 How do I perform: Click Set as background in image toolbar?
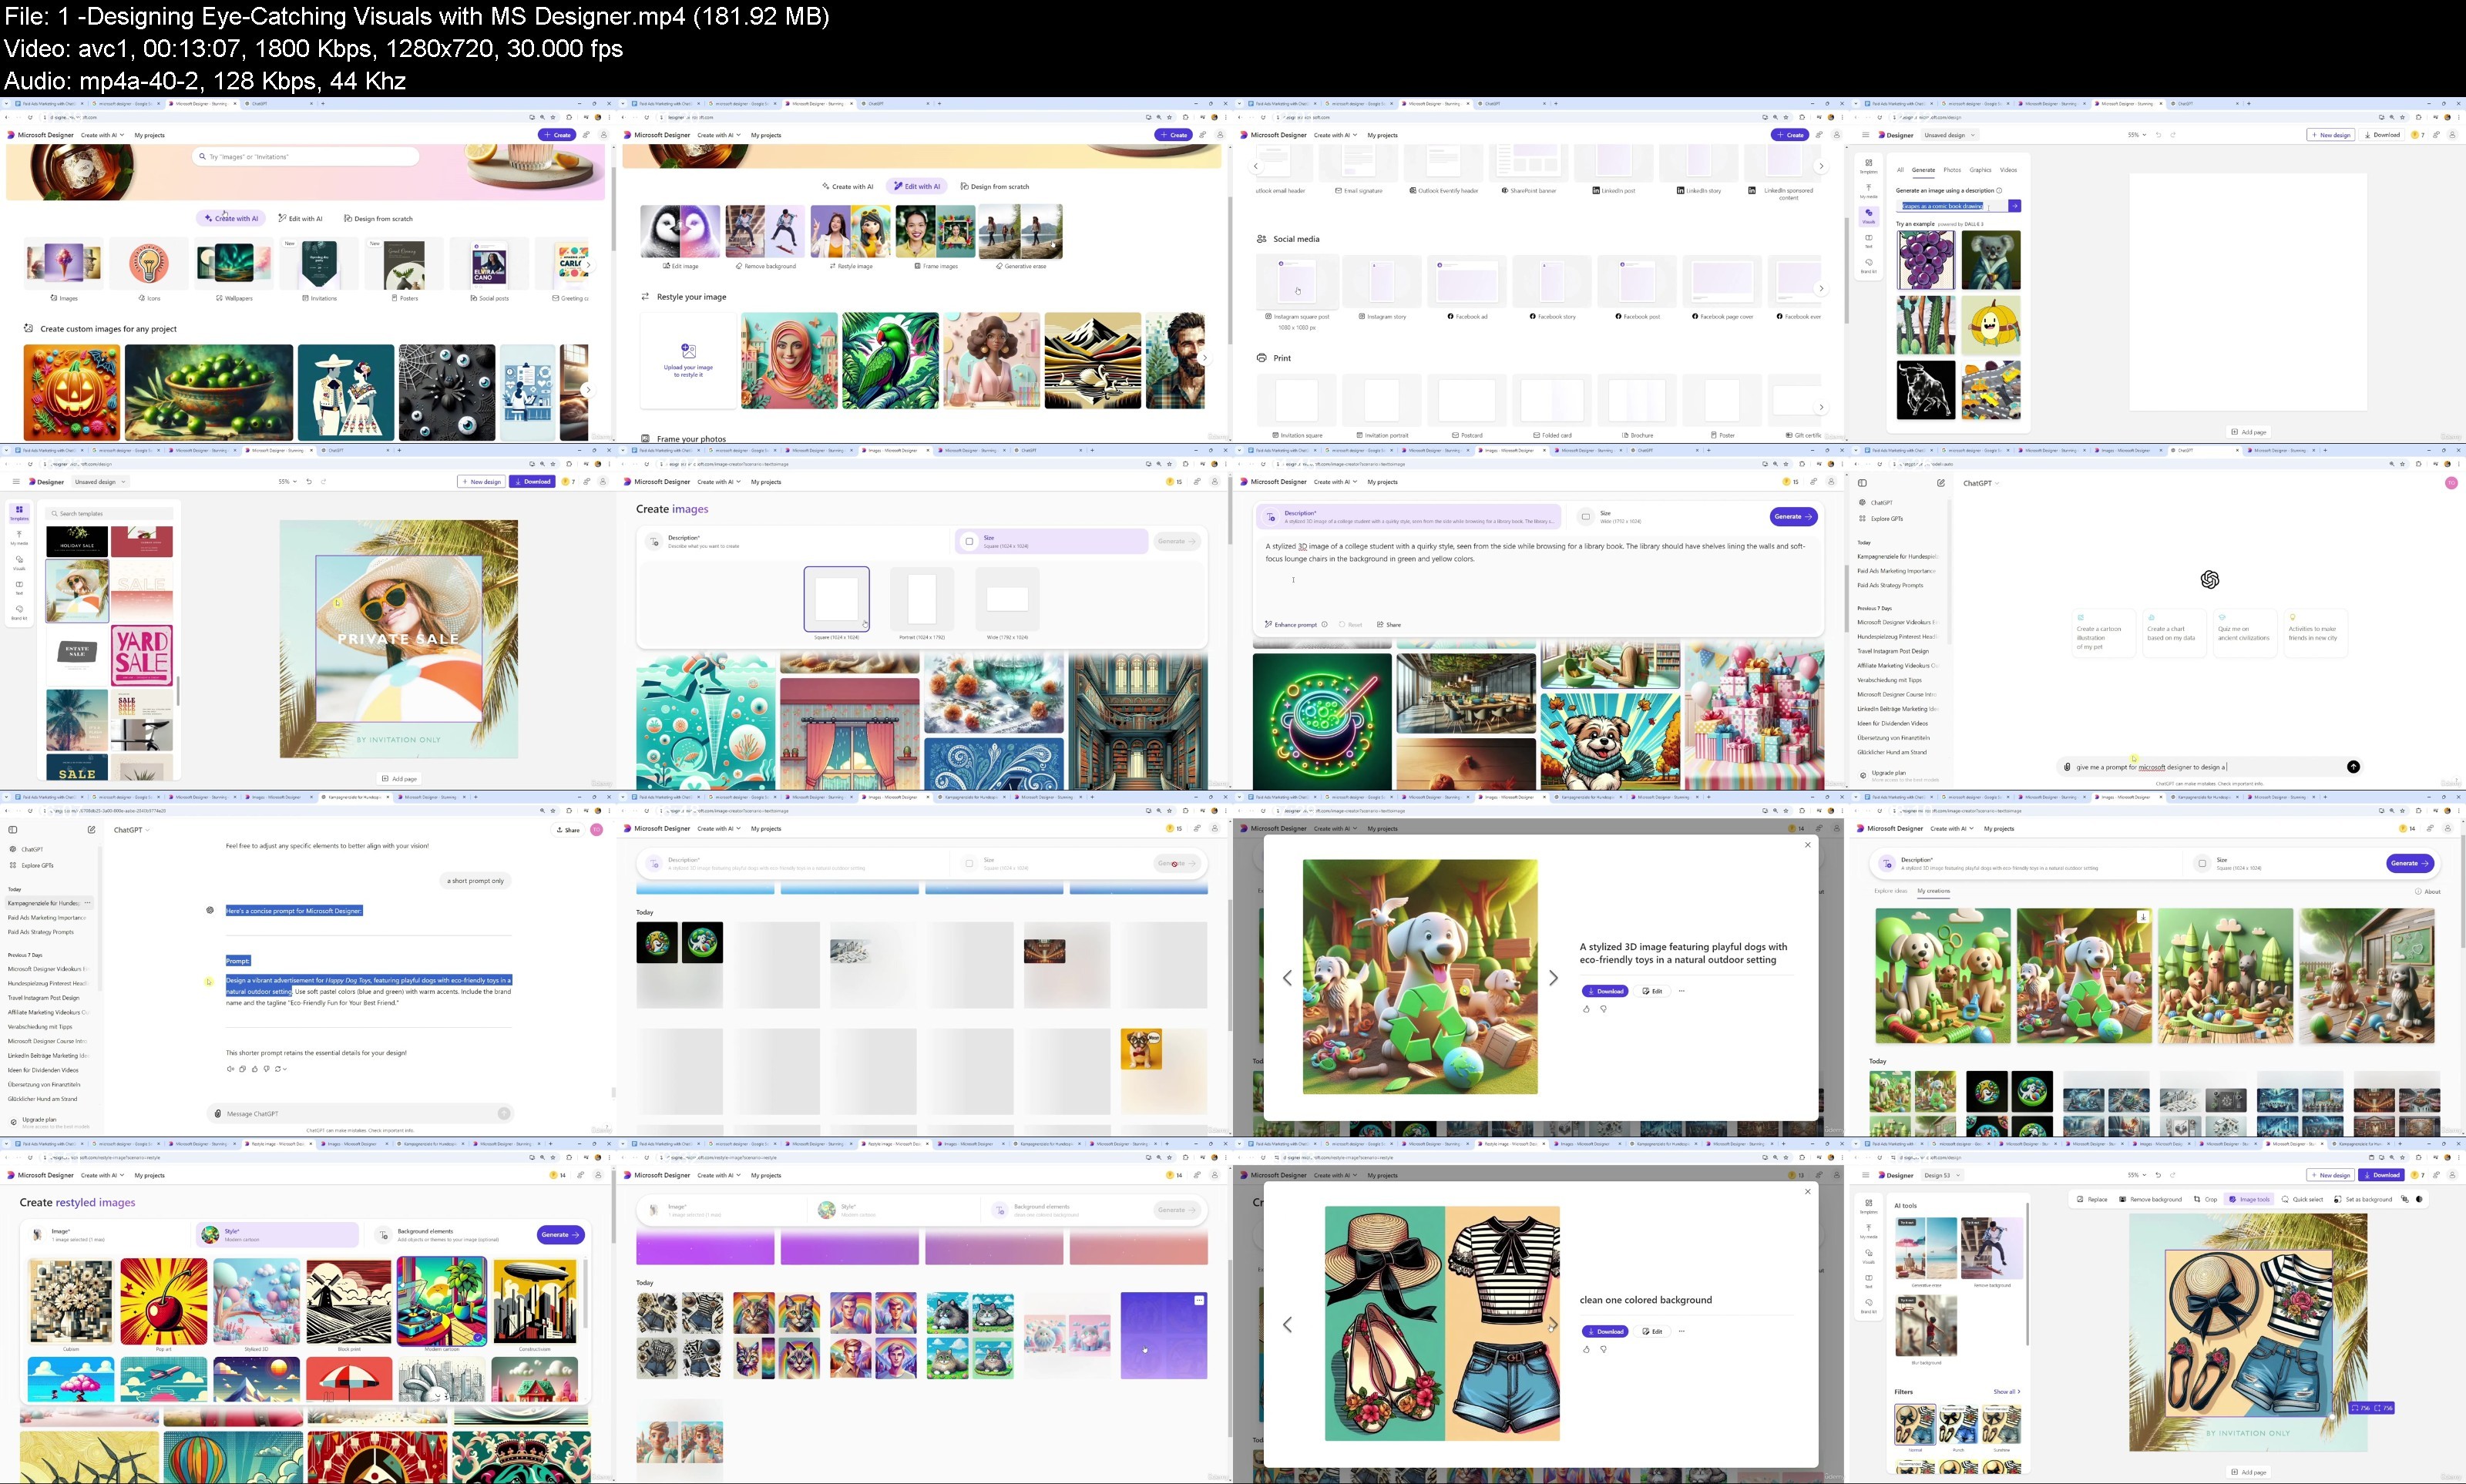point(2362,1199)
